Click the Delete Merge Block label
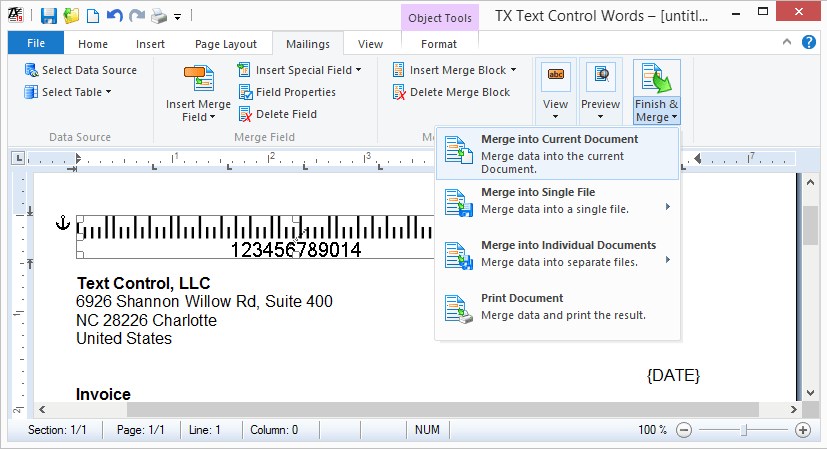 (460, 92)
